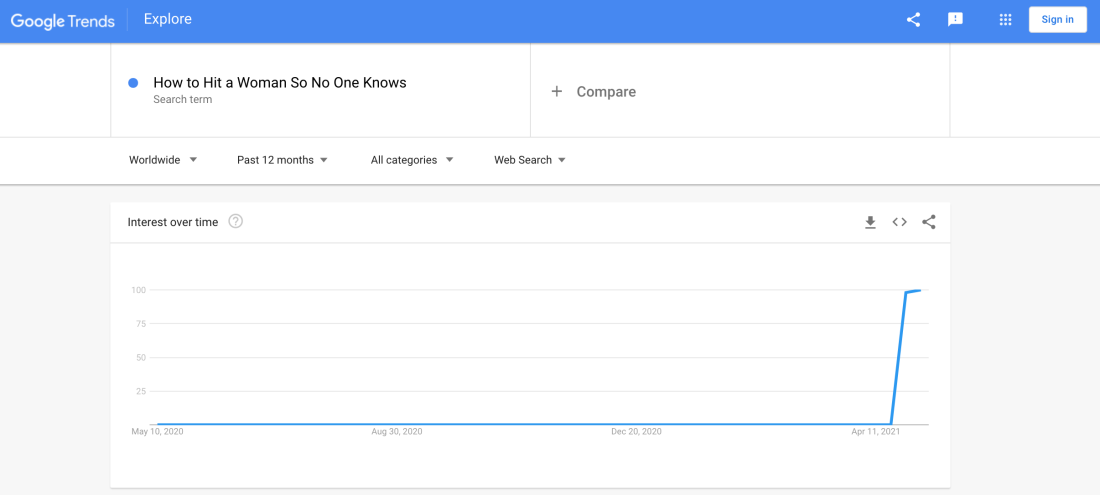Expand the All categories dropdown
Viewport: 1100px width, 495px height.
412,160
